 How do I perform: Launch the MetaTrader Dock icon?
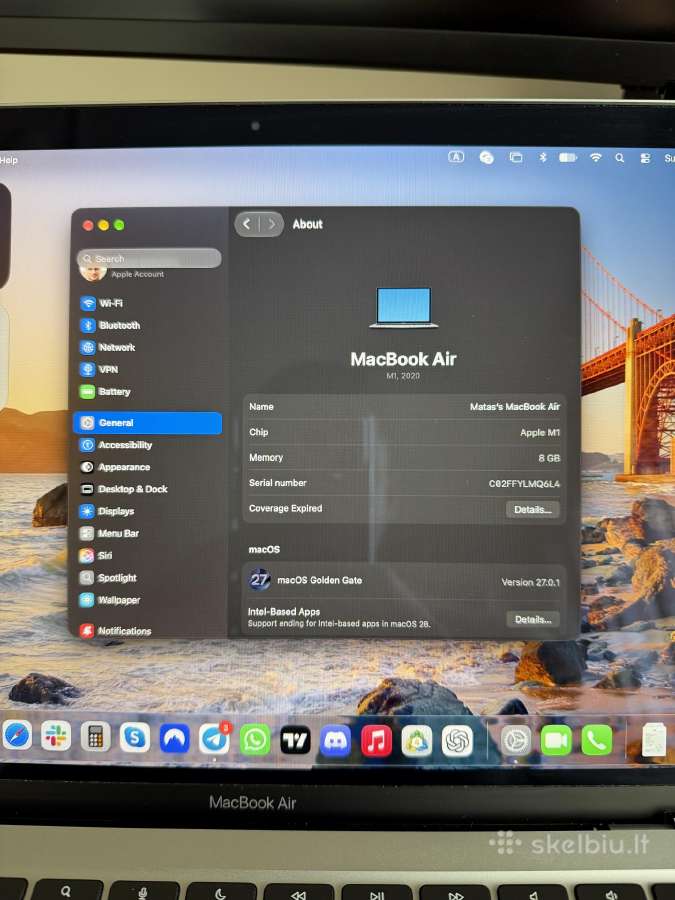click(x=417, y=741)
